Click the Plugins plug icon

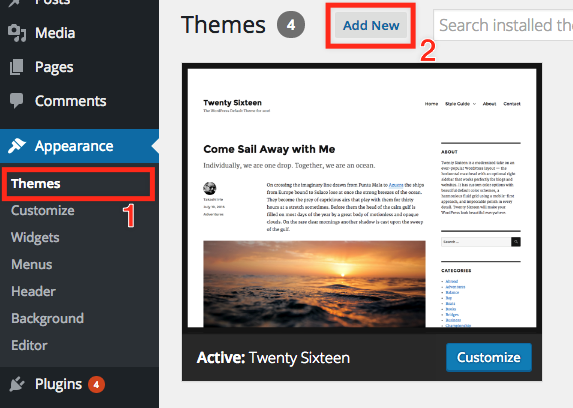pyautogui.click(x=17, y=384)
